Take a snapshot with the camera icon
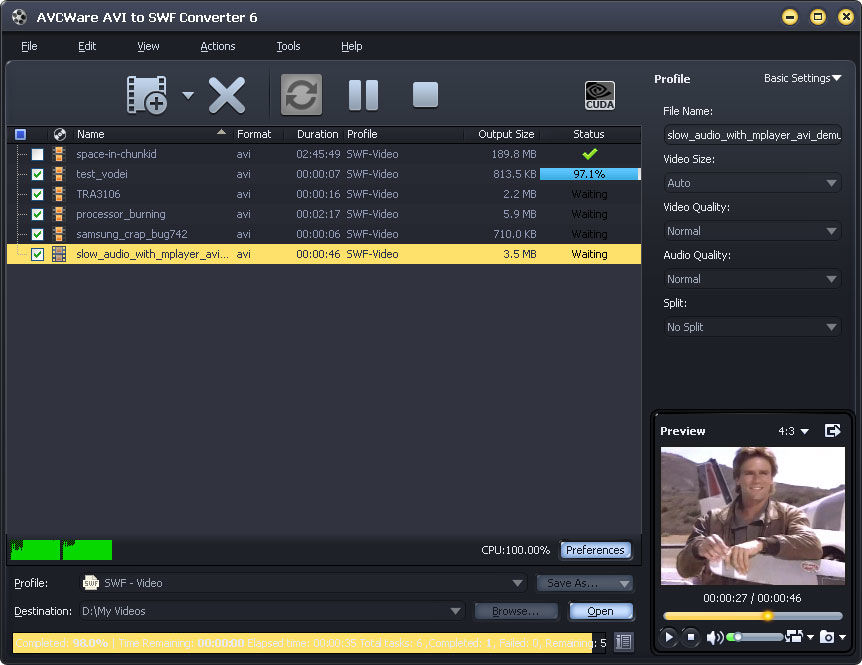 (x=827, y=637)
